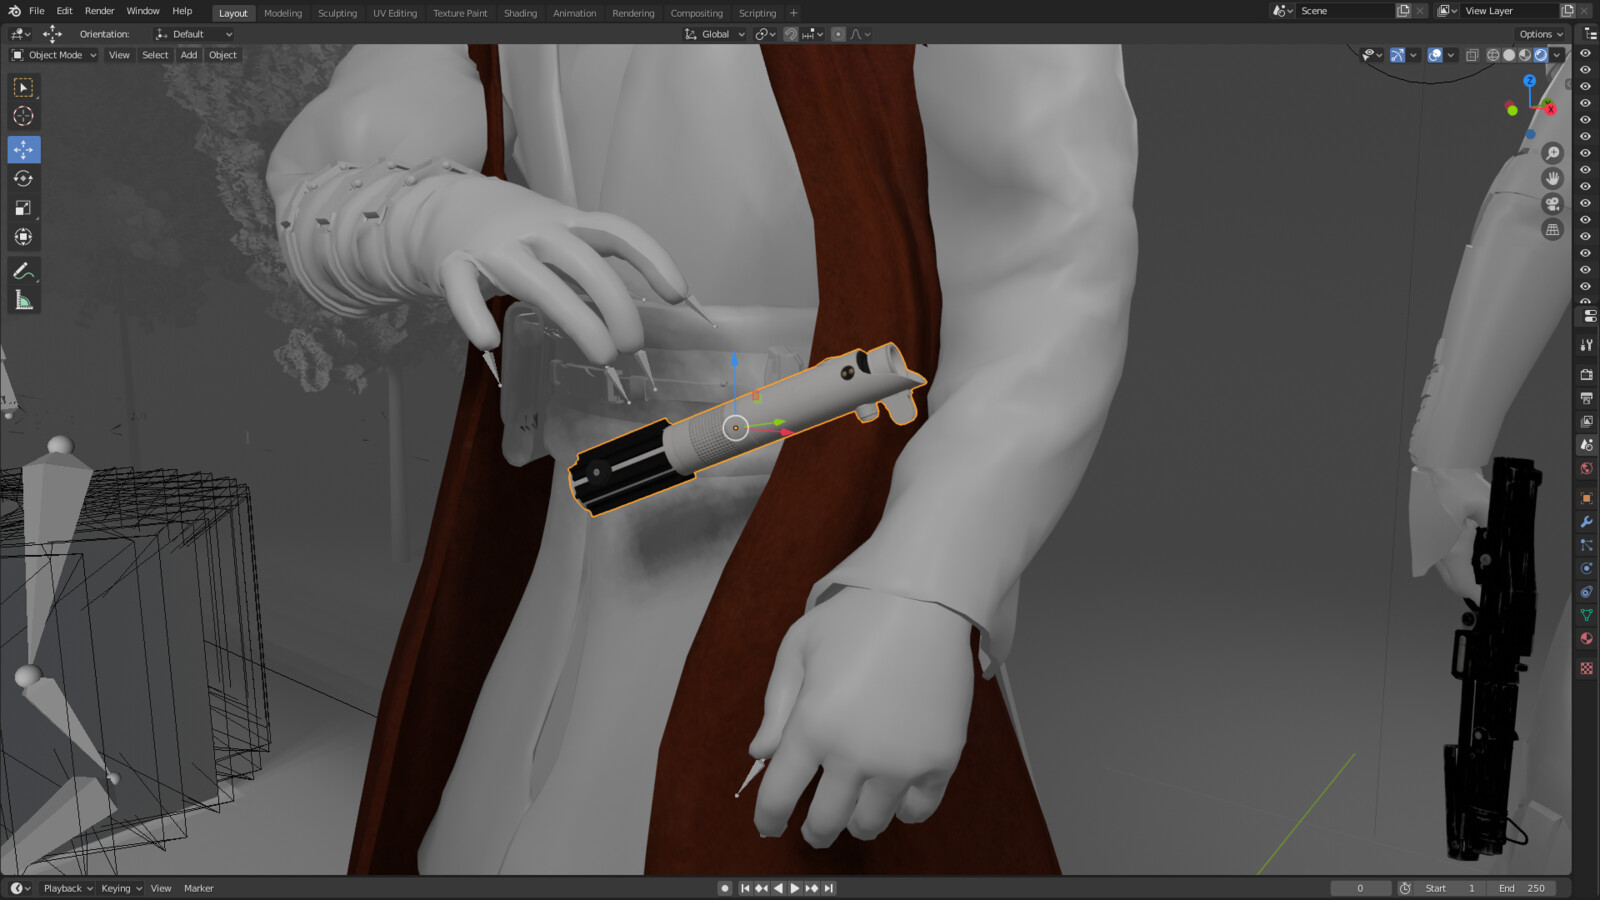Image resolution: width=1600 pixels, height=900 pixels.
Task: Click the Blender logo menu
Action: pos(14,11)
